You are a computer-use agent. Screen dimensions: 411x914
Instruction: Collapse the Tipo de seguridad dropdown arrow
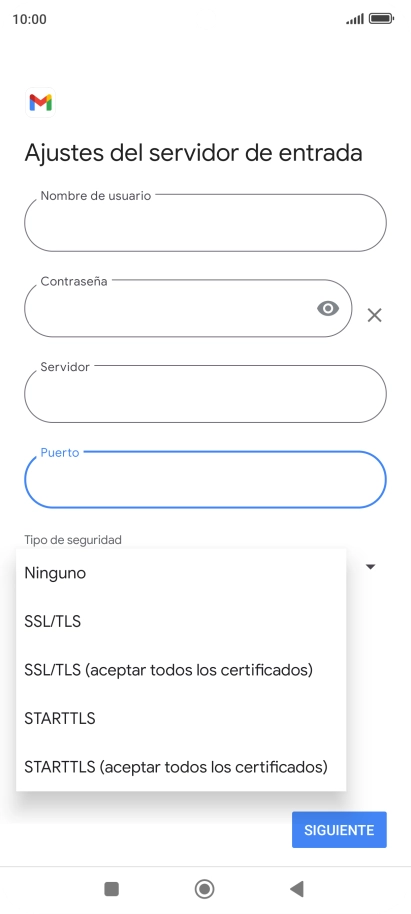pyautogui.click(x=371, y=567)
